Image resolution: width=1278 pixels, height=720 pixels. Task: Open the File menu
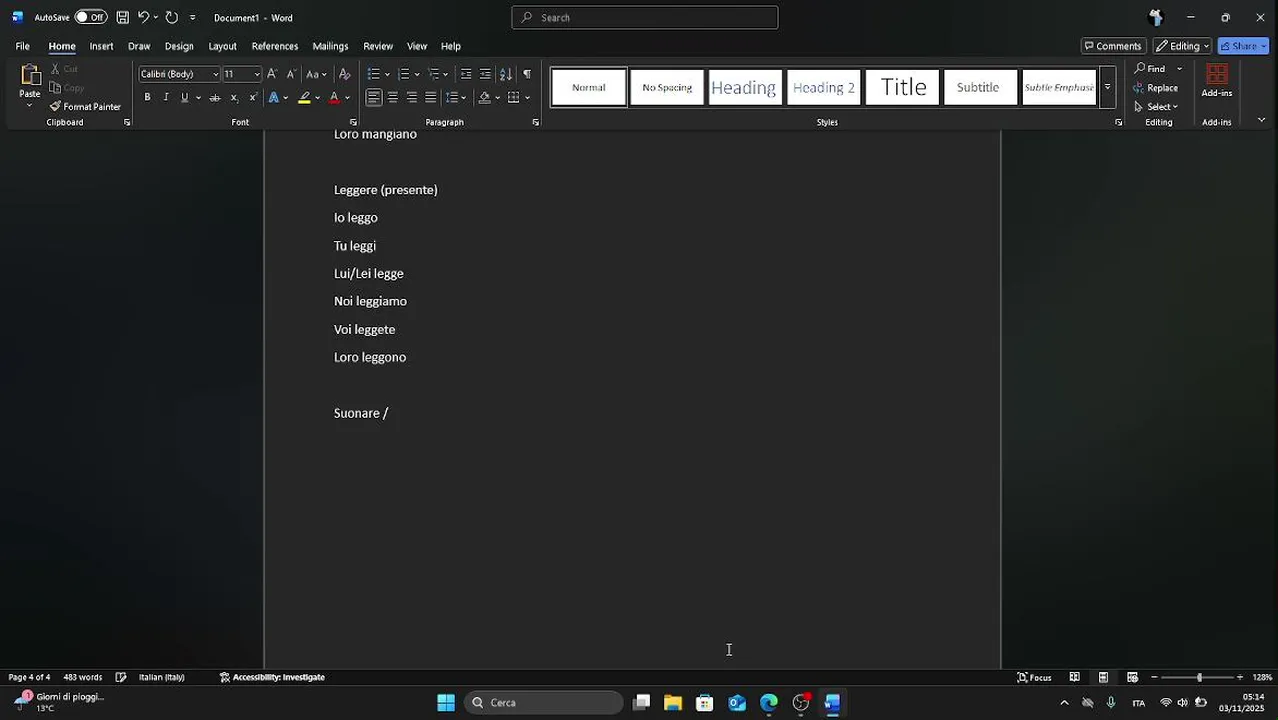pyautogui.click(x=22, y=46)
